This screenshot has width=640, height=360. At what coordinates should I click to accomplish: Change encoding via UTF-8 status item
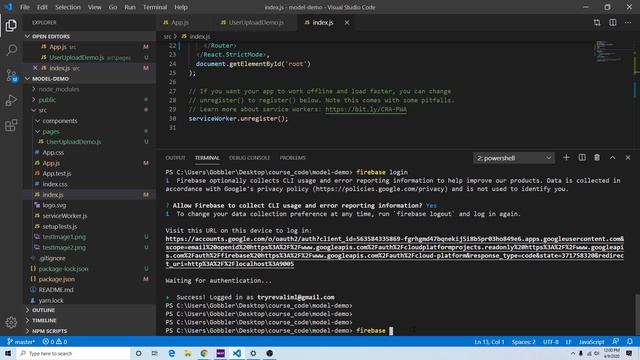[x=550, y=342]
